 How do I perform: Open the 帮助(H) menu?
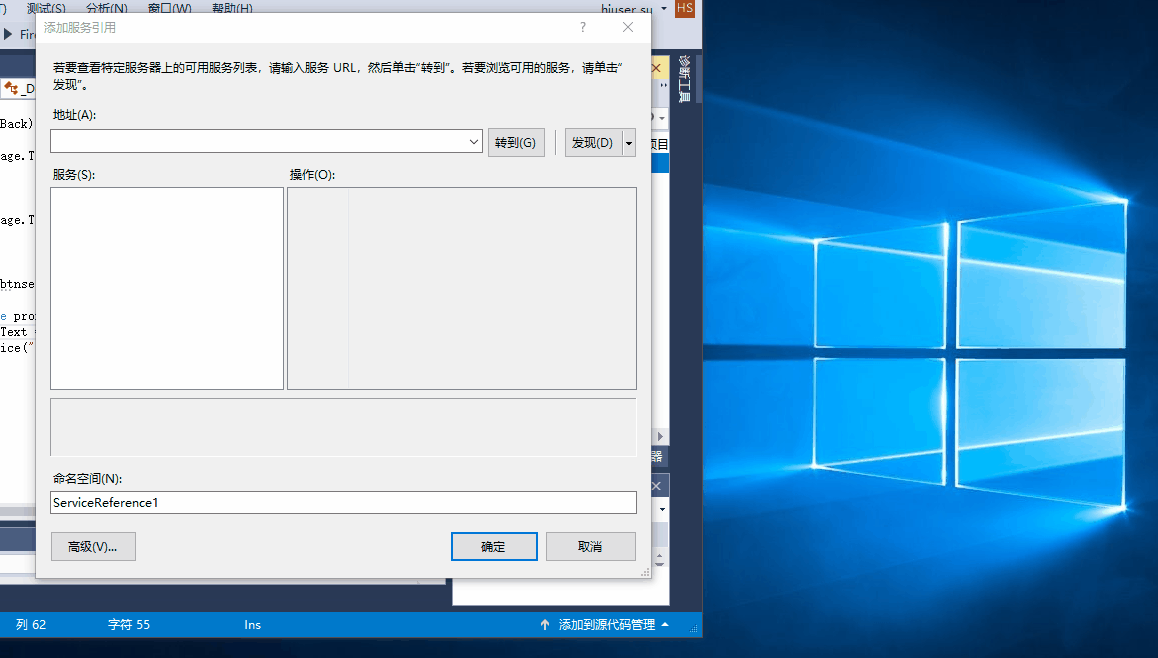click(x=230, y=8)
